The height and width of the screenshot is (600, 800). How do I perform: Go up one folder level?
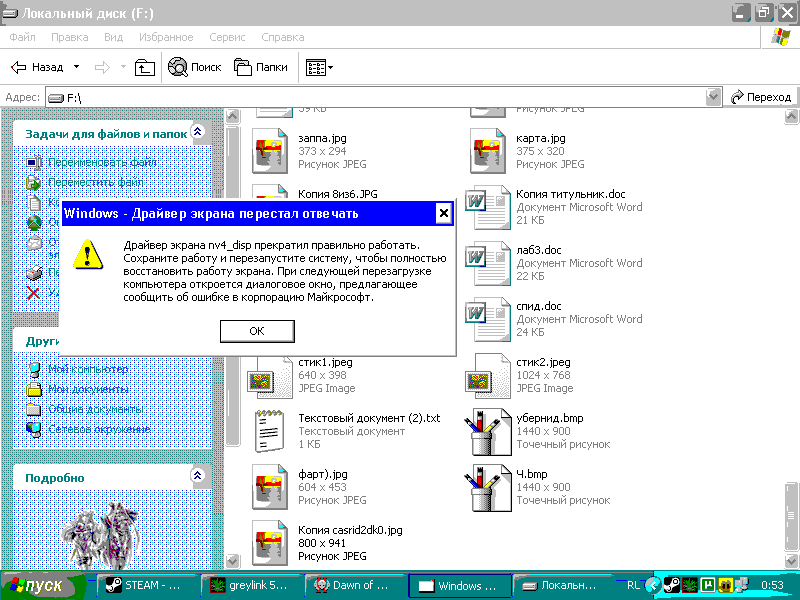[144, 67]
